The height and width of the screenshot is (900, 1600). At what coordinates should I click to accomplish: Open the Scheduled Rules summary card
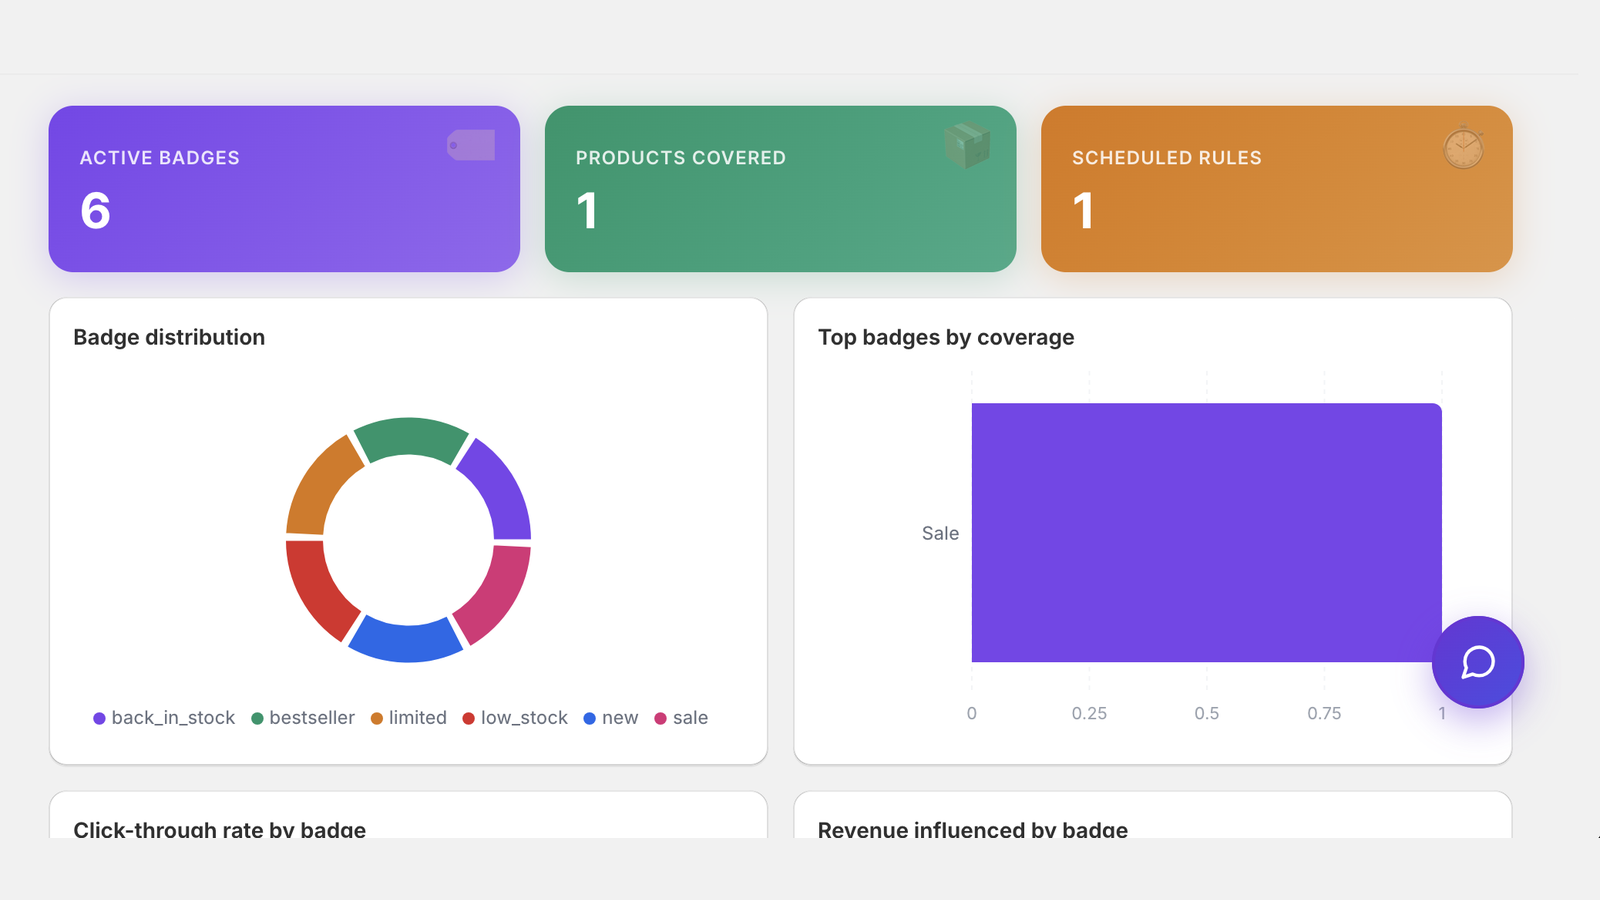click(x=1276, y=189)
